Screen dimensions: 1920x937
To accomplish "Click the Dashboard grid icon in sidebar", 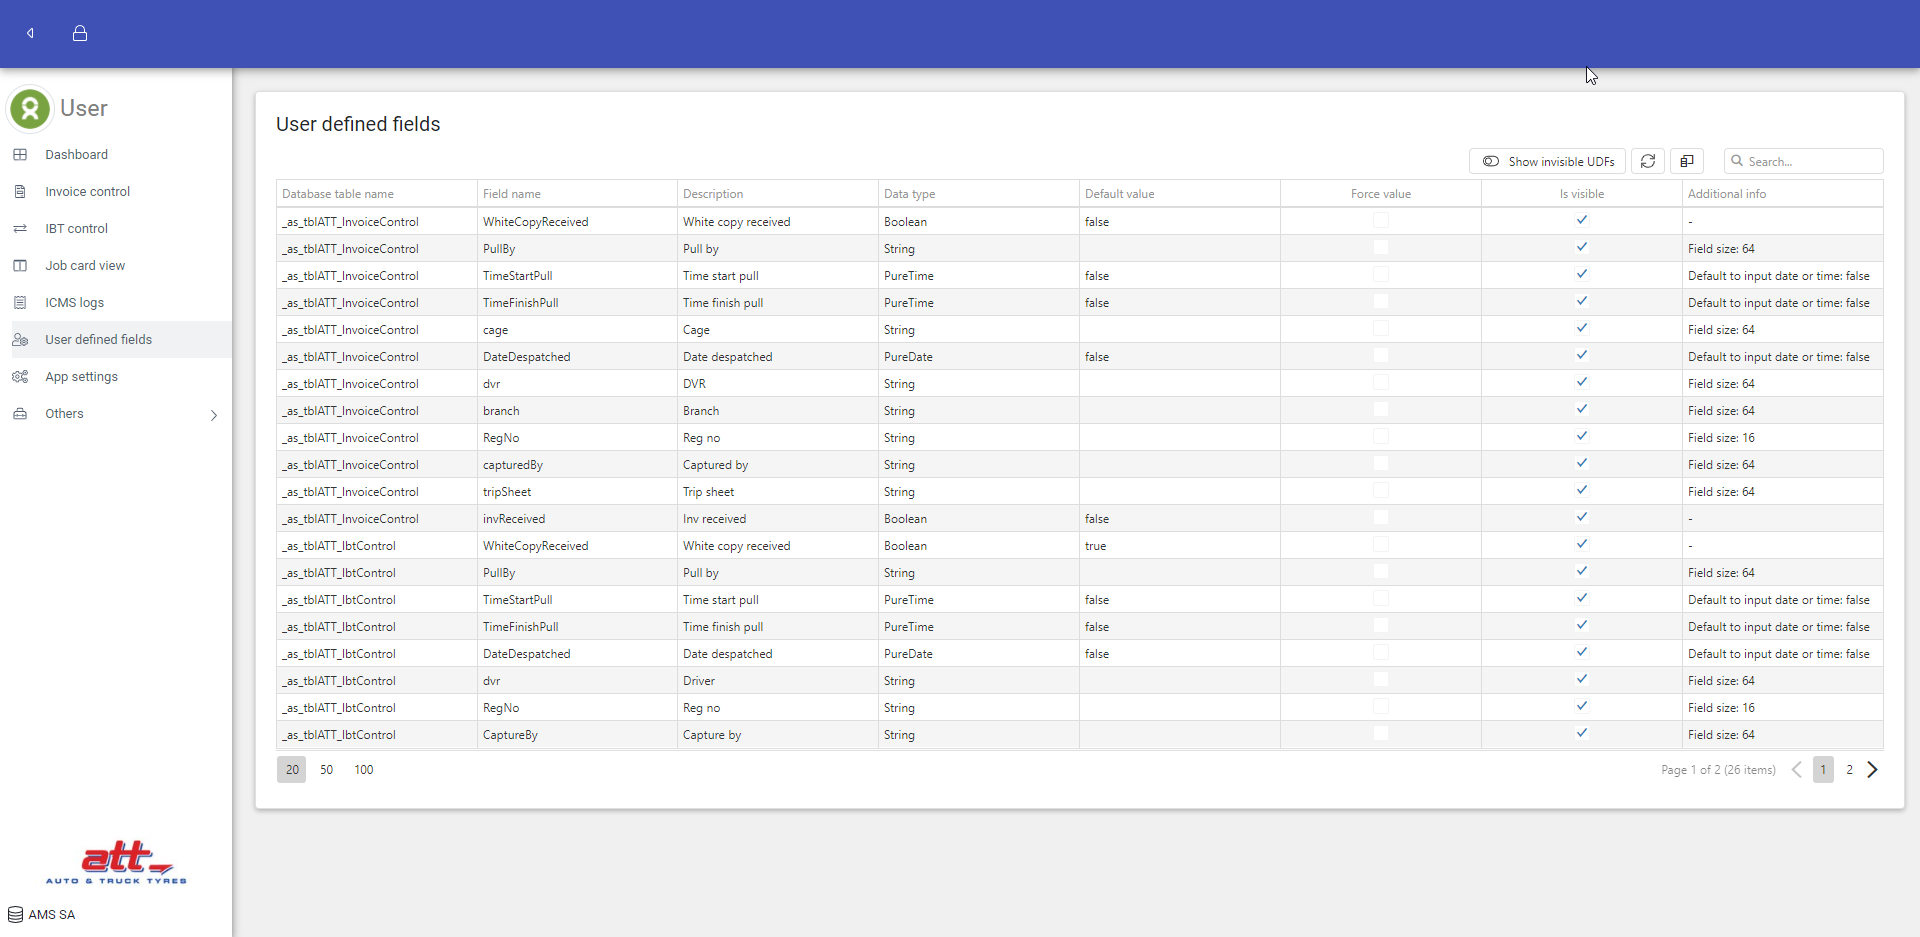I will (x=20, y=155).
